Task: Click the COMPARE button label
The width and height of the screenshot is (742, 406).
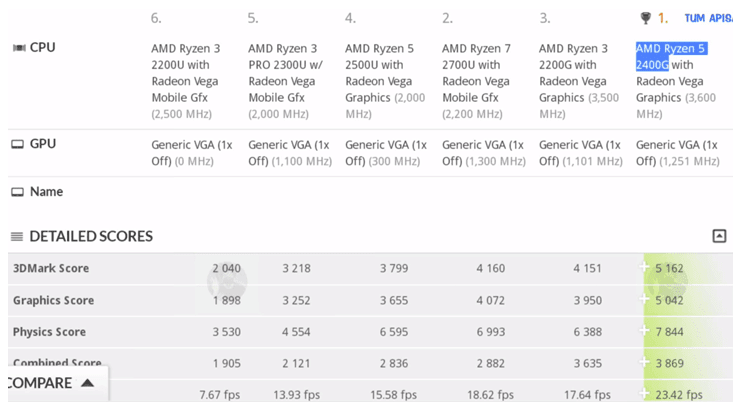Action: (x=38, y=383)
